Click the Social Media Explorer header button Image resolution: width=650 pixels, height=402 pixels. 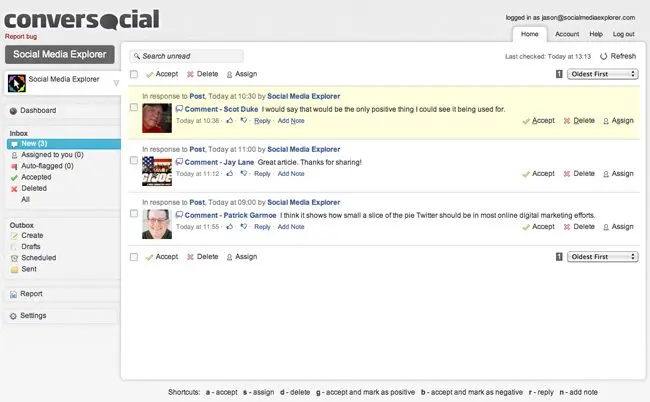60,54
